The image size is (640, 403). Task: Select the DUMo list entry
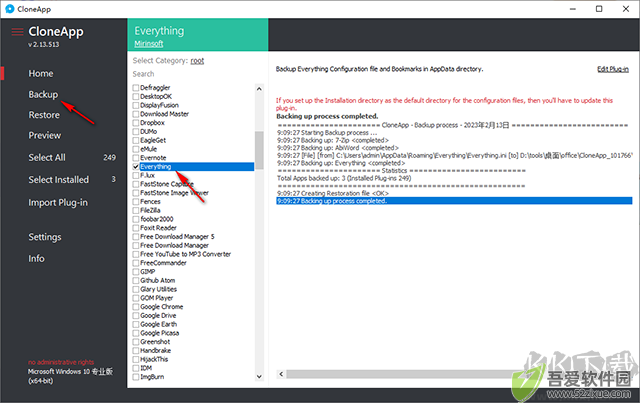pos(149,131)
